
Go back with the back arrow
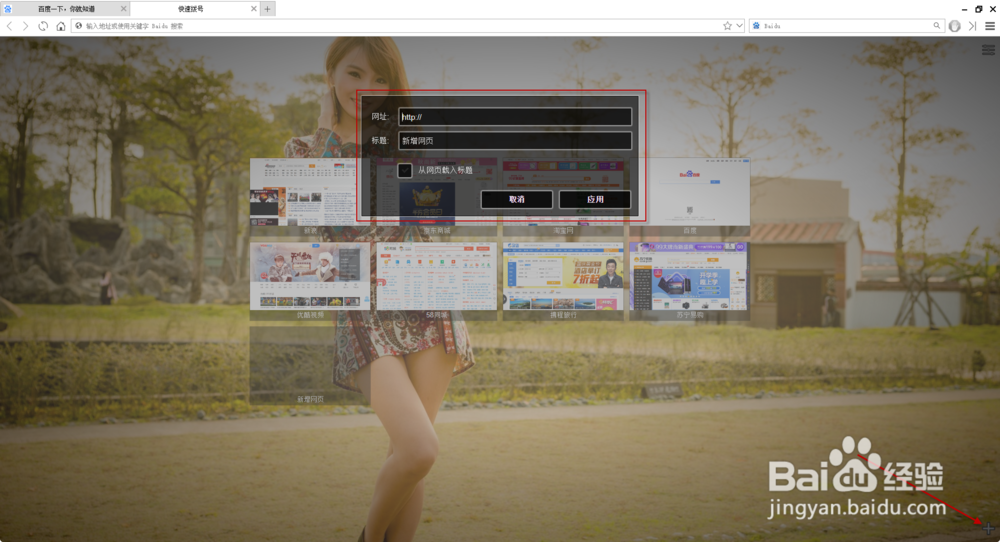point(10,26)
